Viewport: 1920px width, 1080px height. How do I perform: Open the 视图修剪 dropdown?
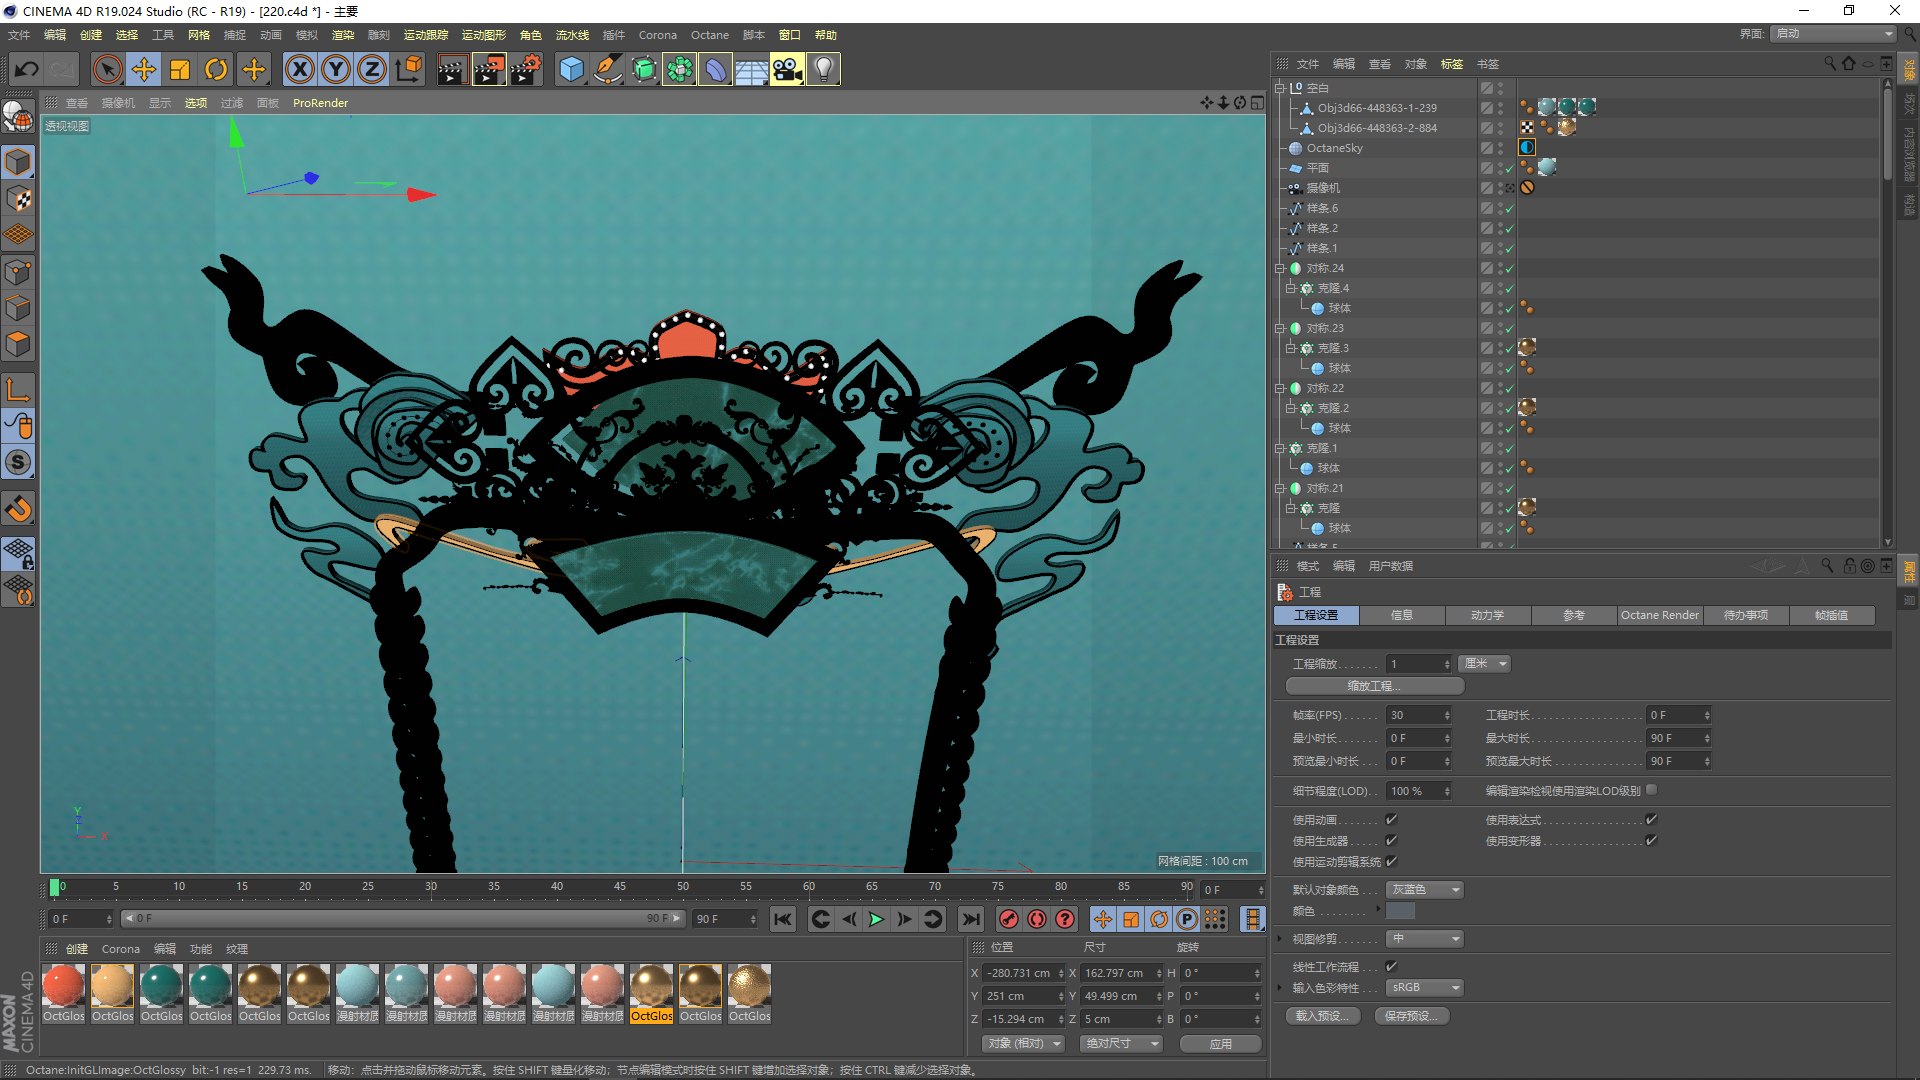point(1424,938)
